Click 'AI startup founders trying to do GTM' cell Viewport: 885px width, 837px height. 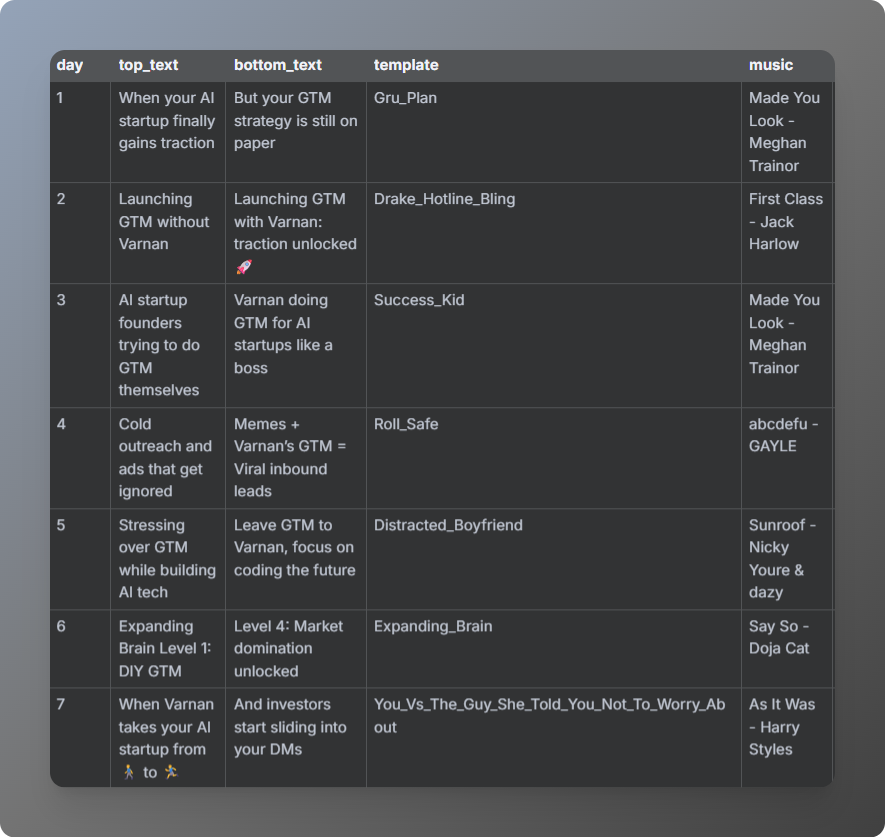pos(168,345)
